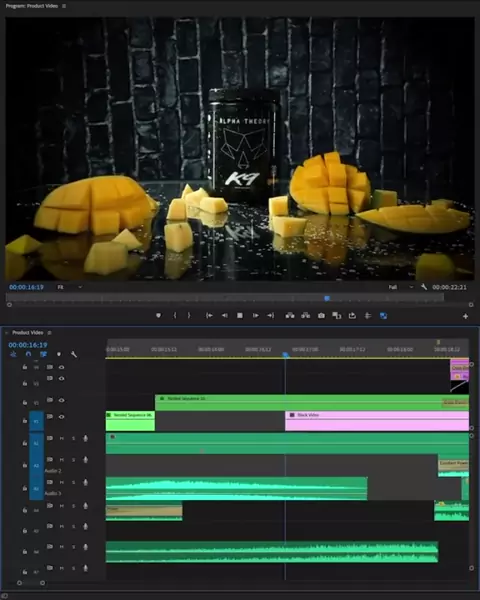Click the Go to In point button

(x=209, y=316)
